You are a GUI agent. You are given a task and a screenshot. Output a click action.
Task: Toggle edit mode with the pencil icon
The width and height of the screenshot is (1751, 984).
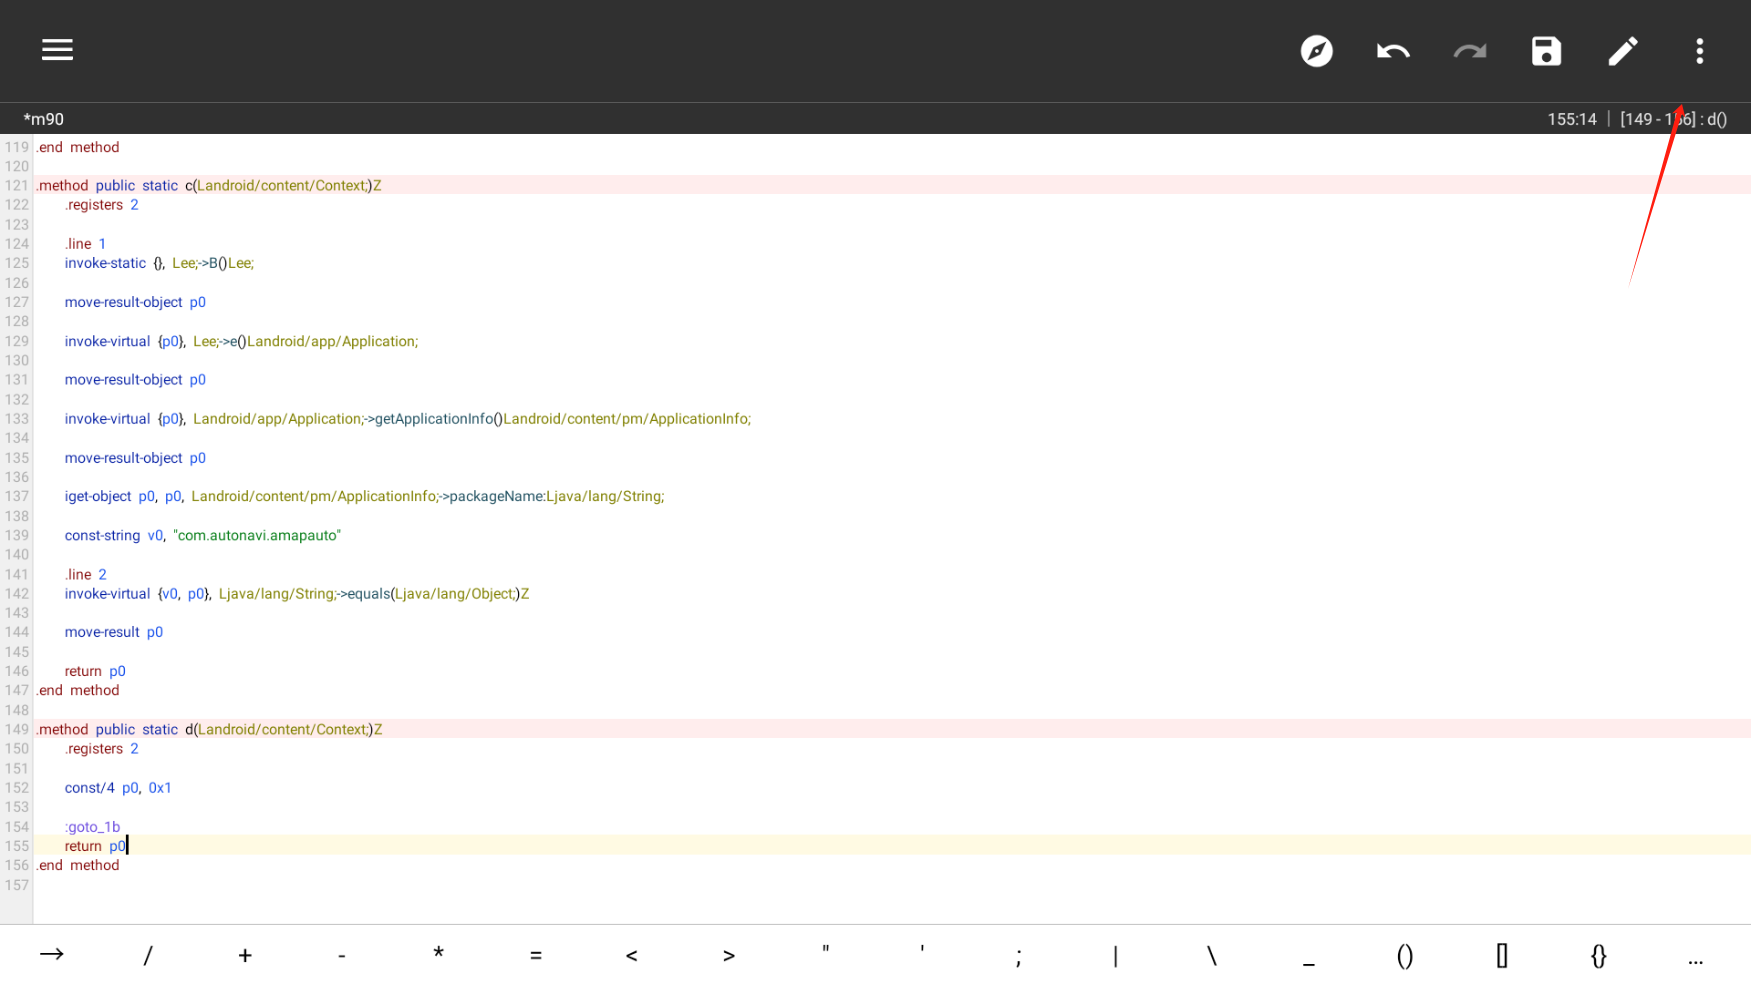tap(1622, 51)
